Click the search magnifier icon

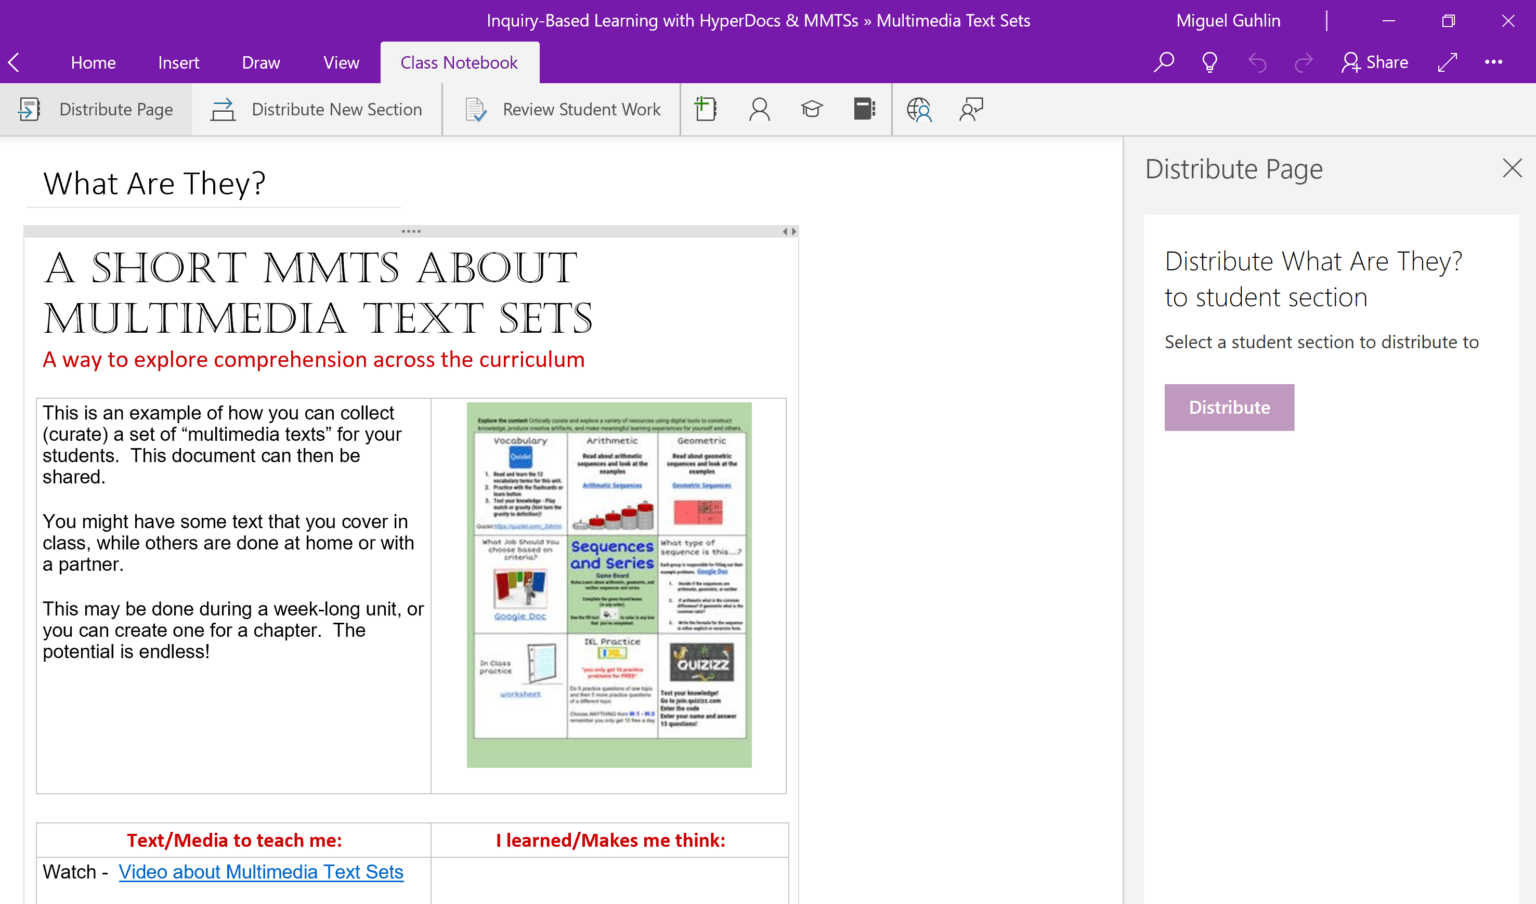click(1163, 62)
